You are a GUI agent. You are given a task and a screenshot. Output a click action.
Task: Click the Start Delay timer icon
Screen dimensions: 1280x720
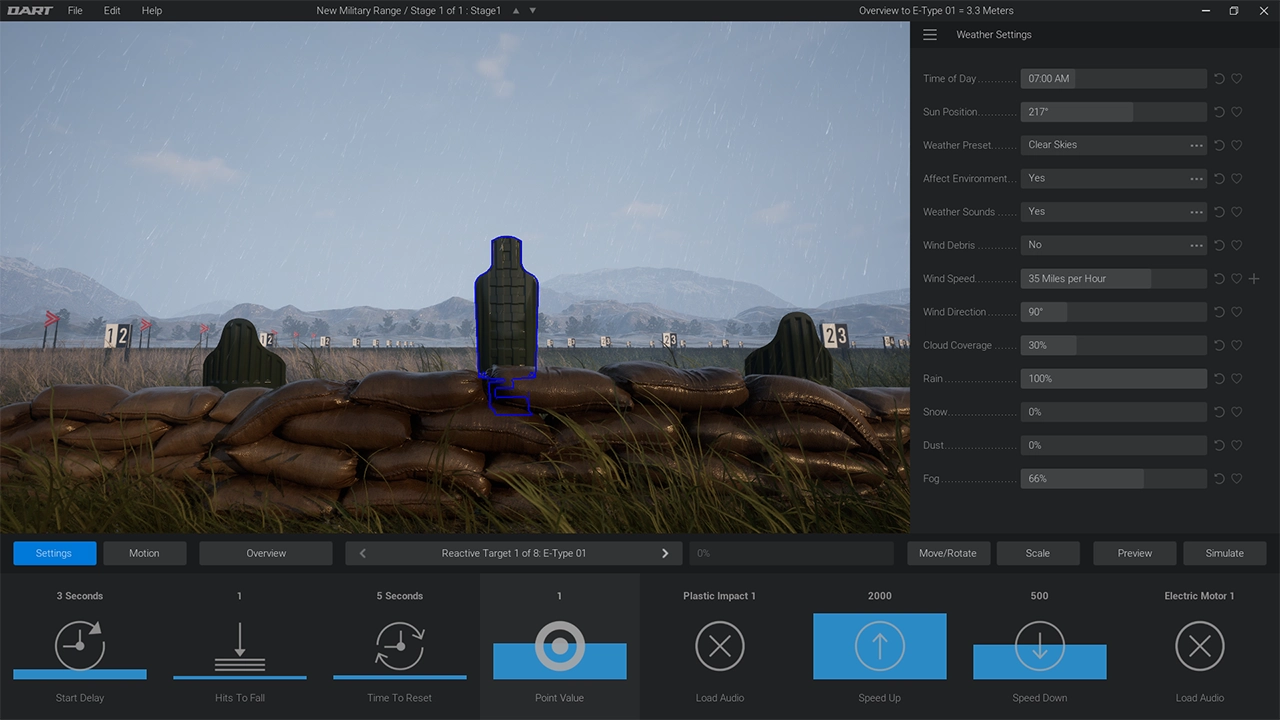(x=80, y=646)
